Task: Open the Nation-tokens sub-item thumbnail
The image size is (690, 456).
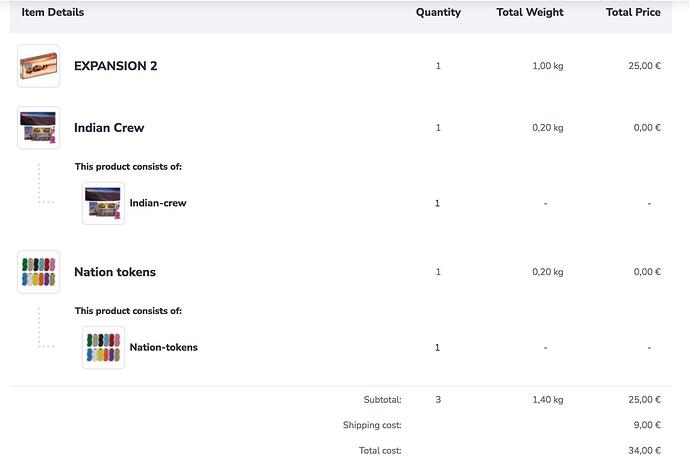Action: 103,348
